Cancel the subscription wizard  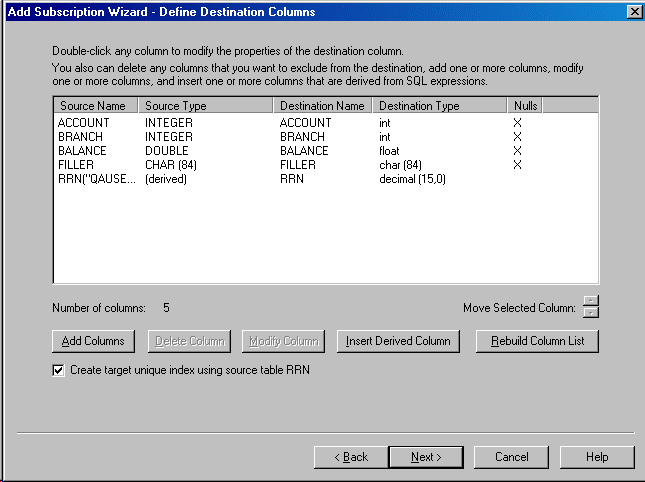(511, 457)
